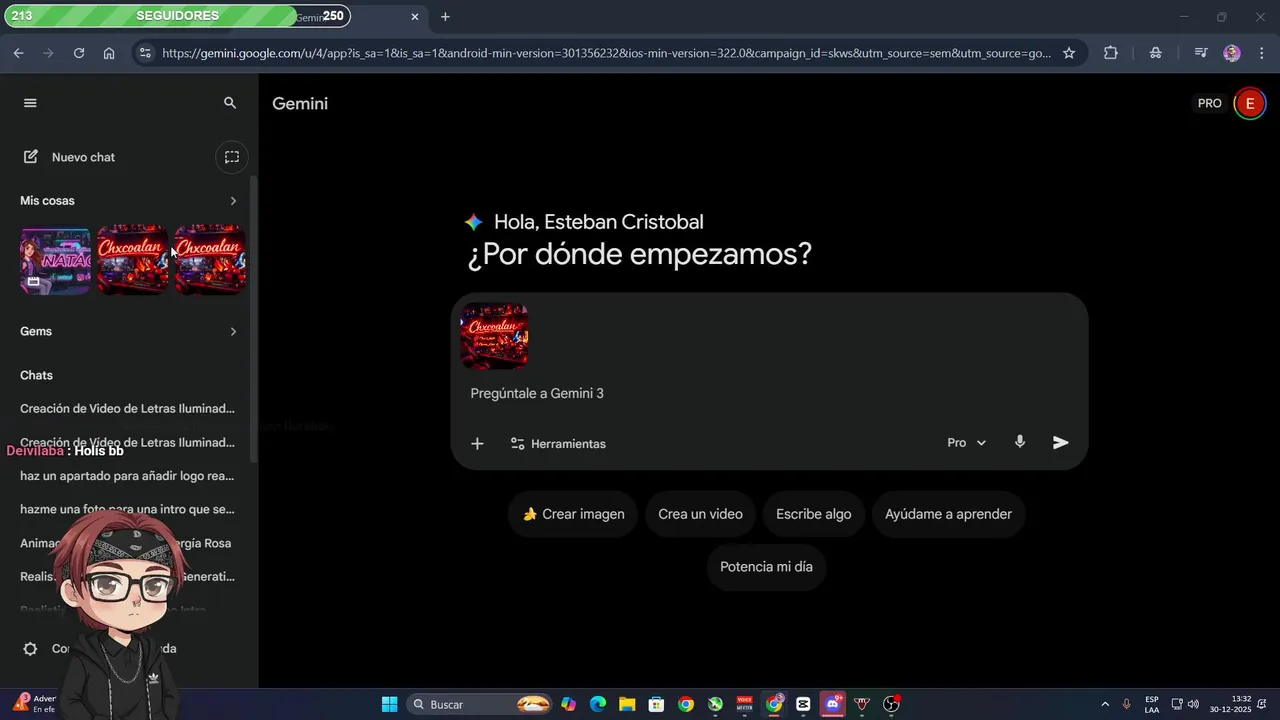Screen dimensions: 1280x720
Task: Click the plus add-files button in prompt
Action: (477, 444)
